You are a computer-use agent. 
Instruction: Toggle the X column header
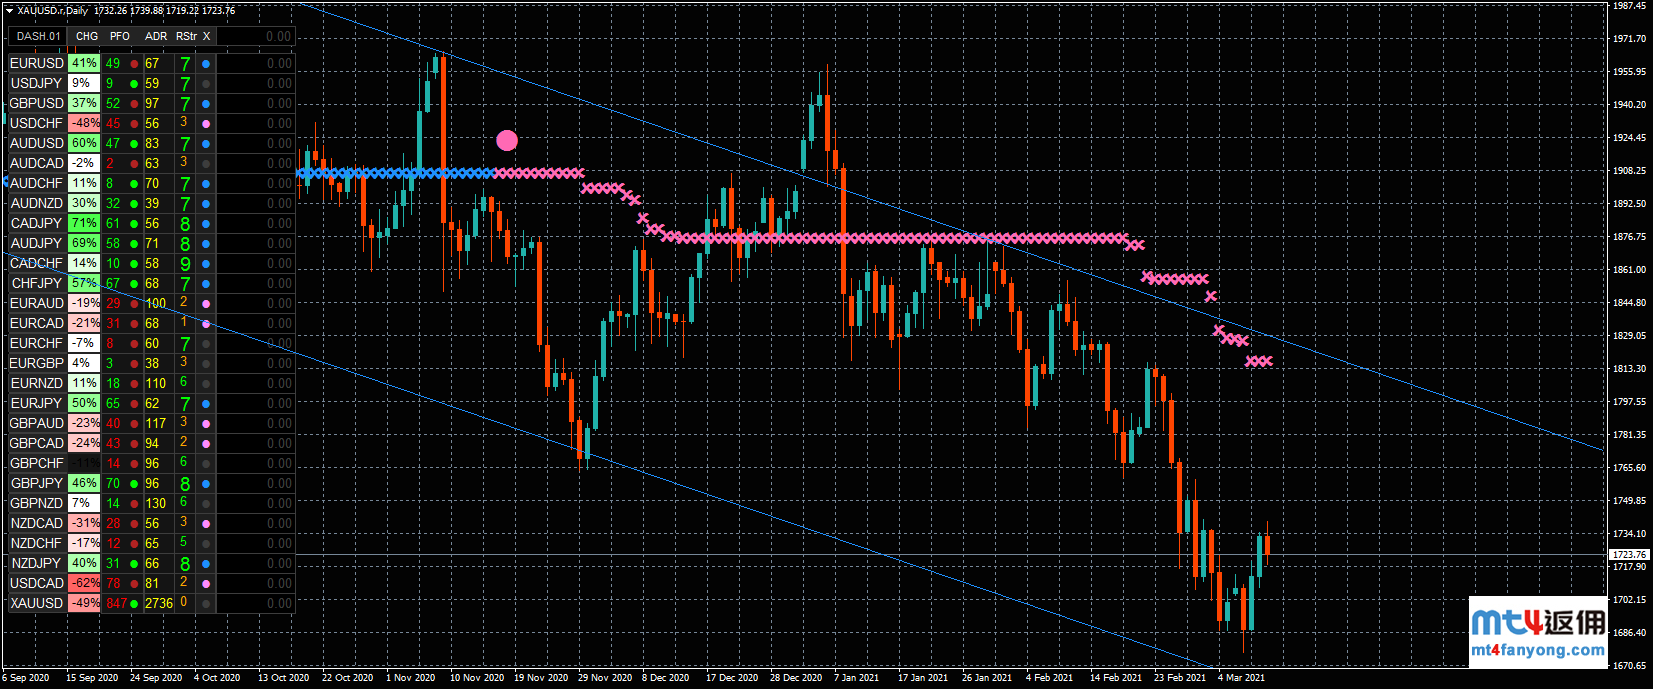coord(207,36)
